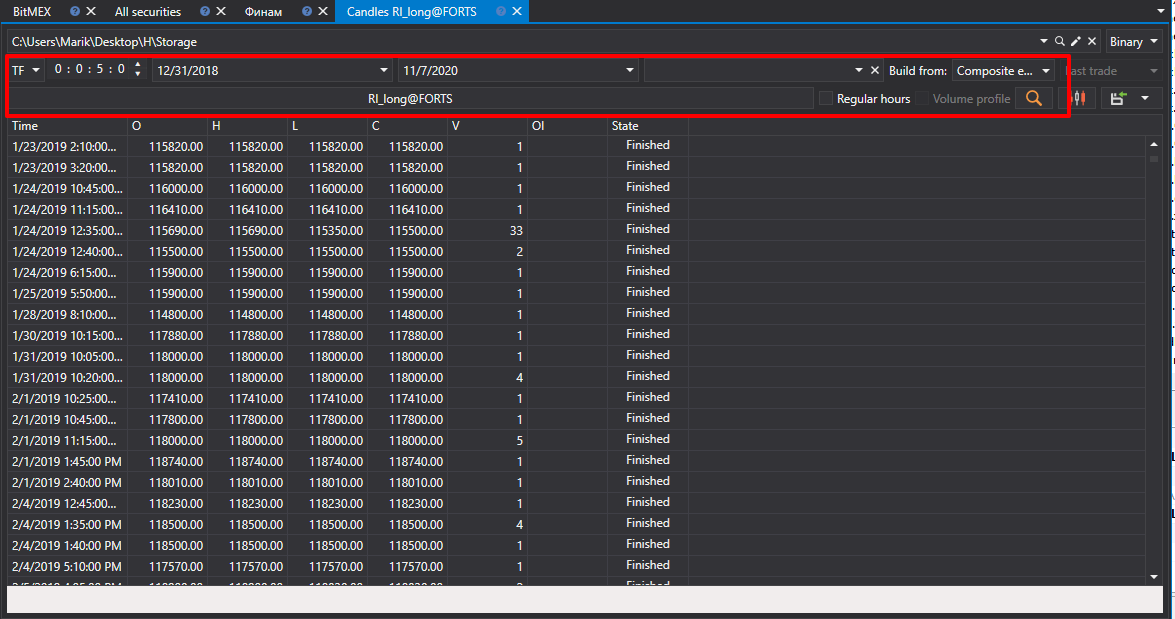Select the Candles RI_long@FORTS tab

[411, 11]
